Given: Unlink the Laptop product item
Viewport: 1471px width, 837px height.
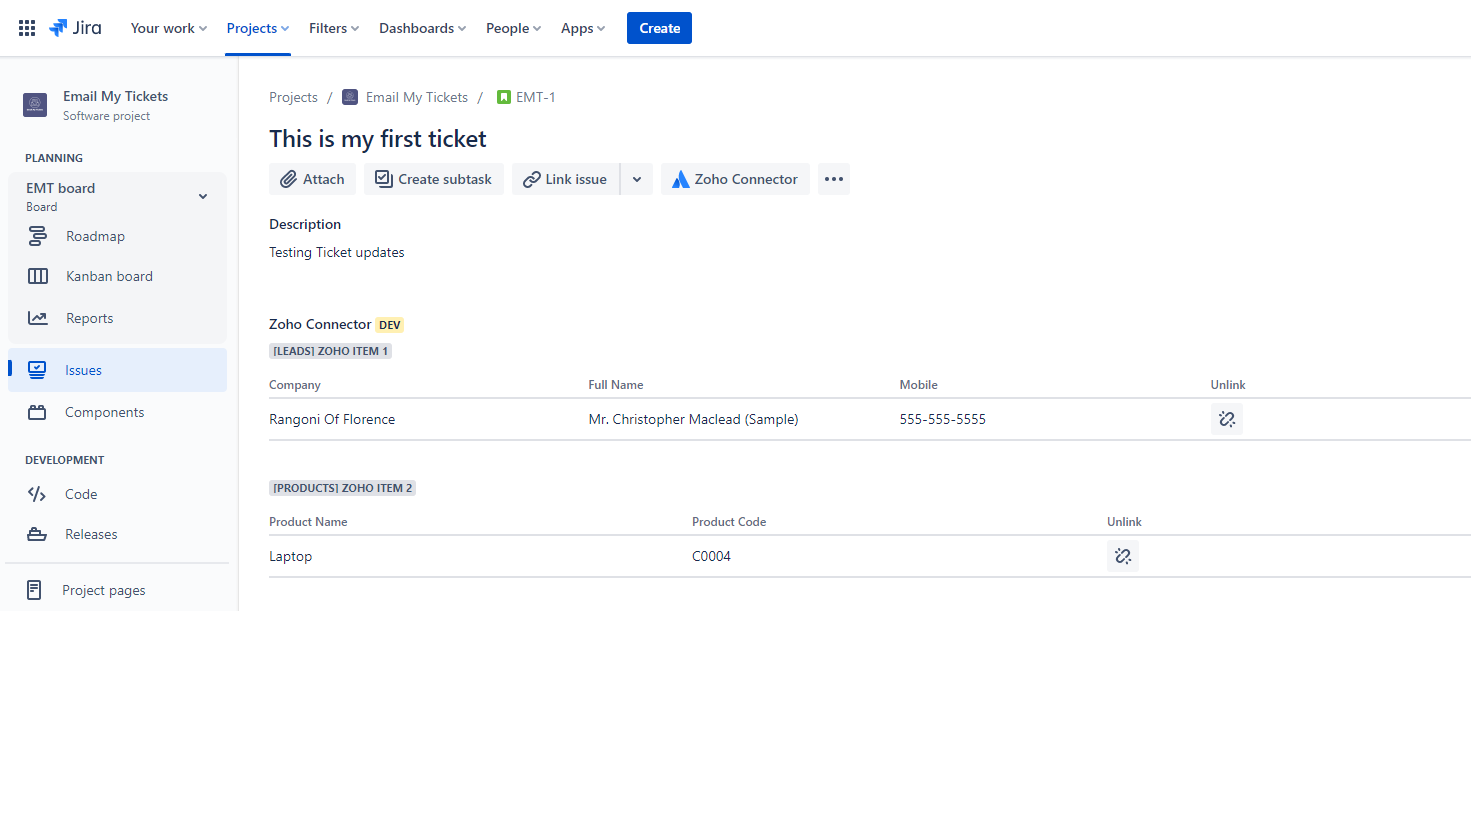Looking at the screenshot, I should pos(1123,556).
